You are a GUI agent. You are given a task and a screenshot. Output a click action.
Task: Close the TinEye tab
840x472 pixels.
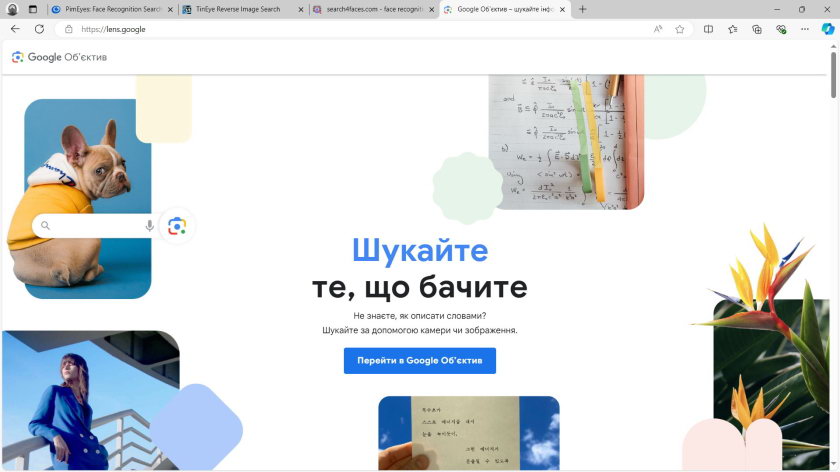tap(301, 10)
